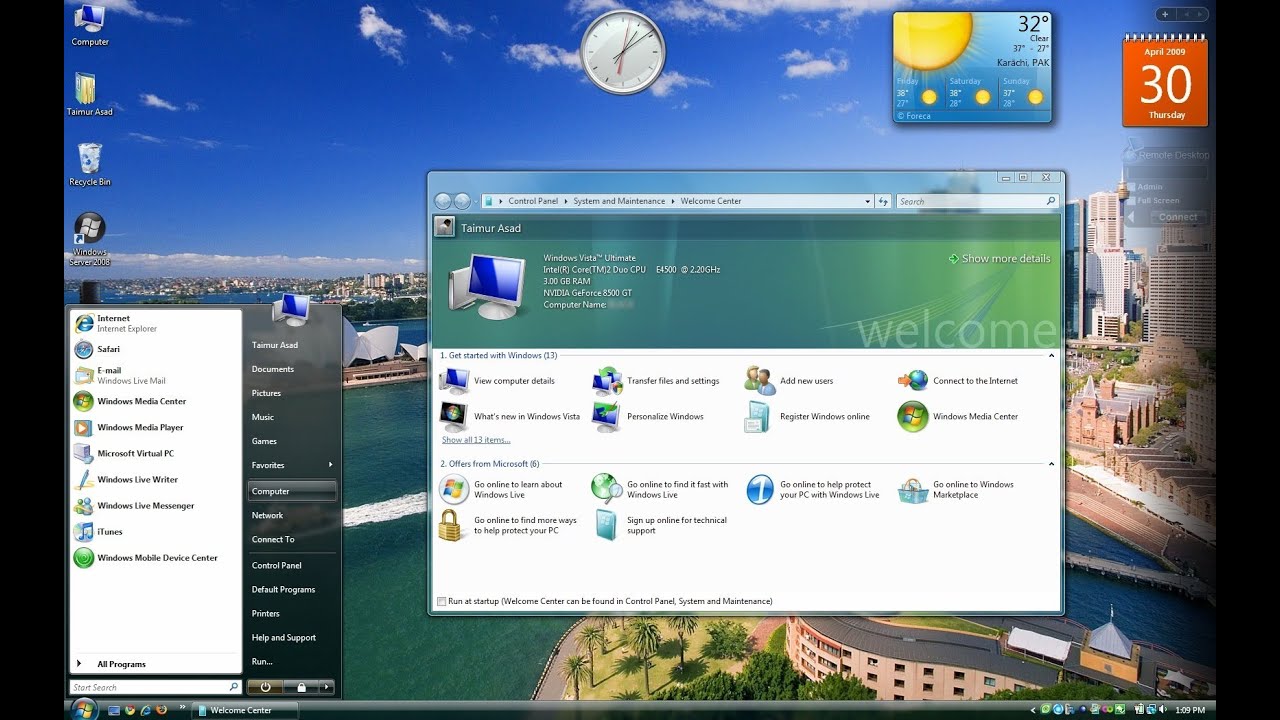
Task: Open the Recycle Bin on desktop
Action: tap(90, 164)
